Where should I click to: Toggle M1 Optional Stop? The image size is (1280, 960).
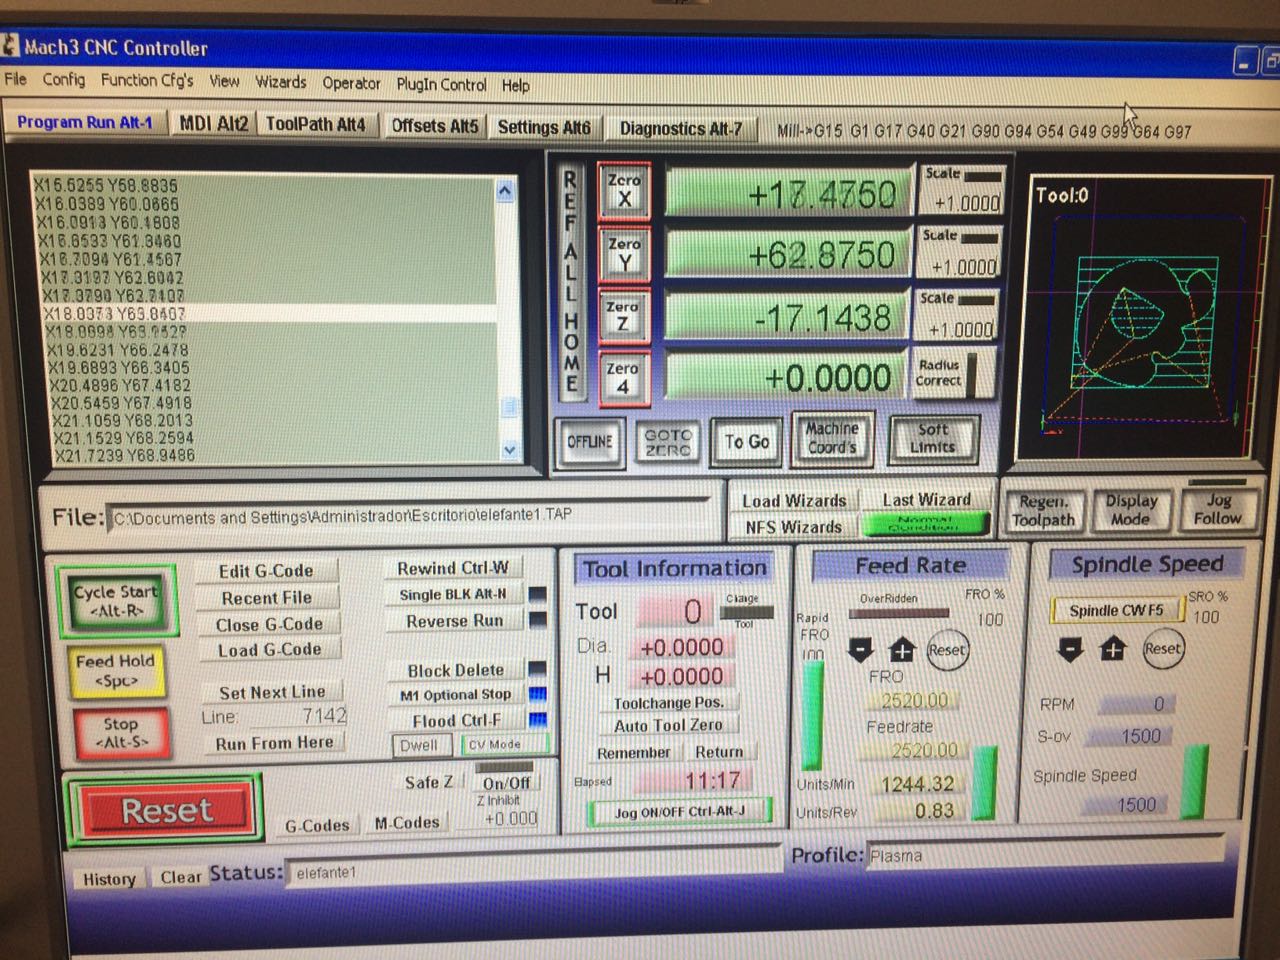click(455, 695)
